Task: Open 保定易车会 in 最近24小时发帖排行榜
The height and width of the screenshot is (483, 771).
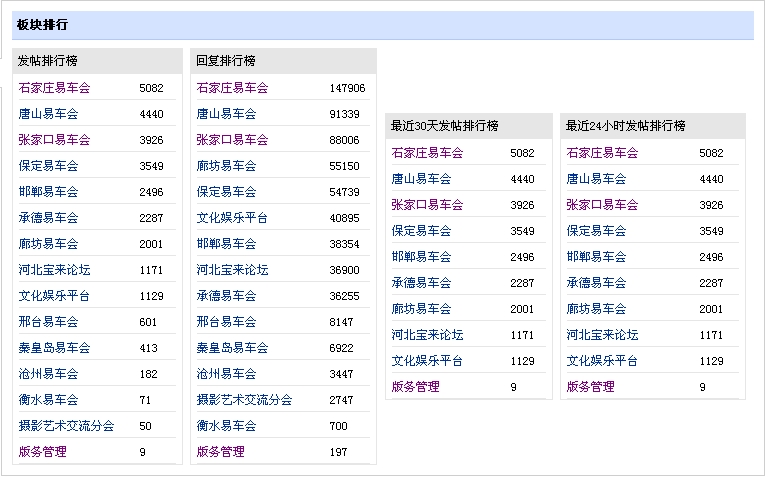Action: [597, 231]
